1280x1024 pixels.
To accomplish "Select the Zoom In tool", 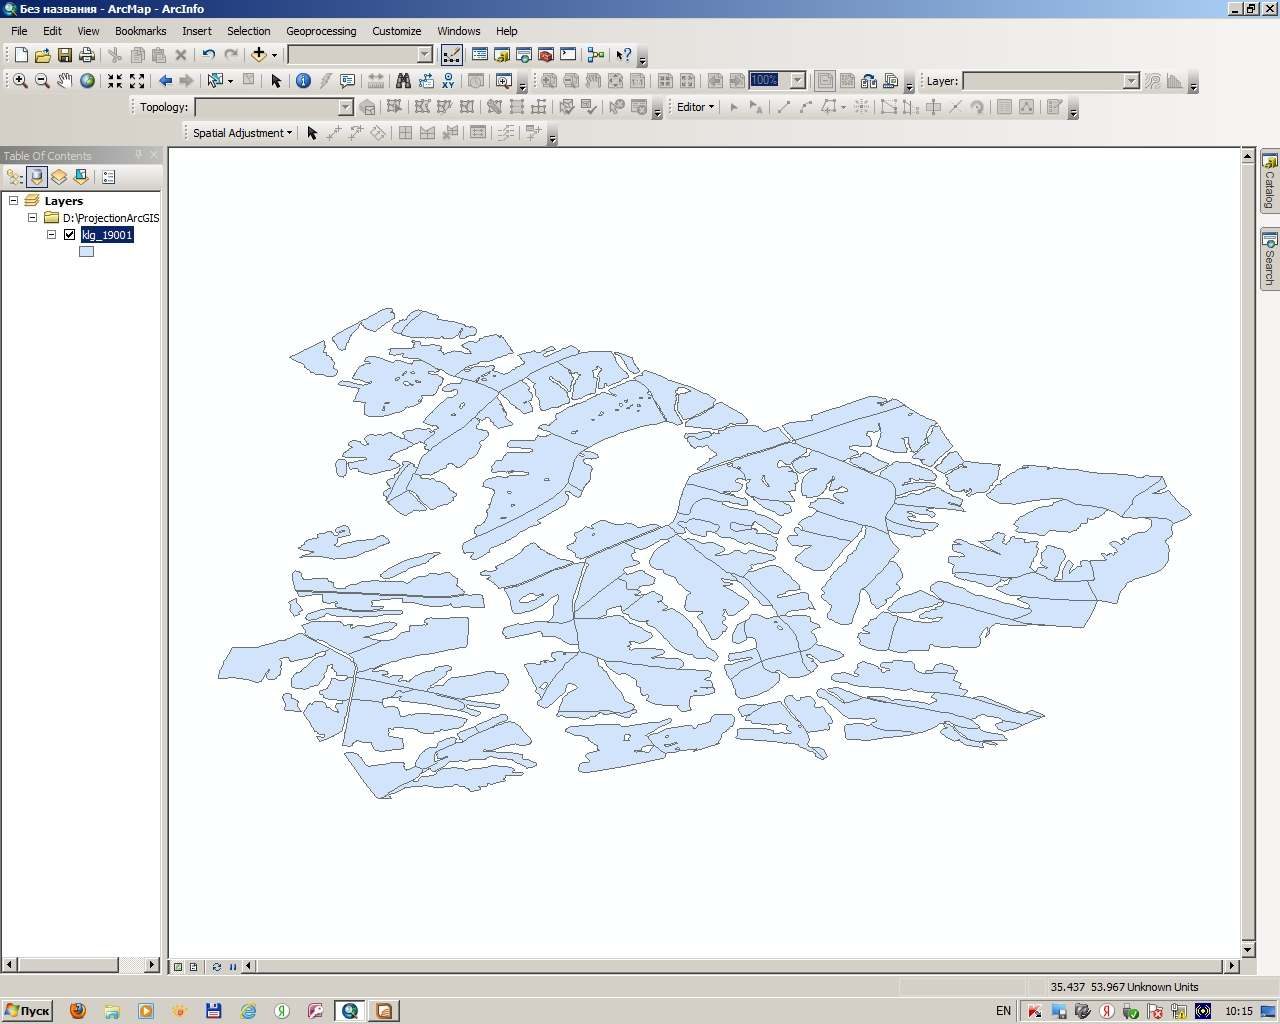I will coord(20,81).
